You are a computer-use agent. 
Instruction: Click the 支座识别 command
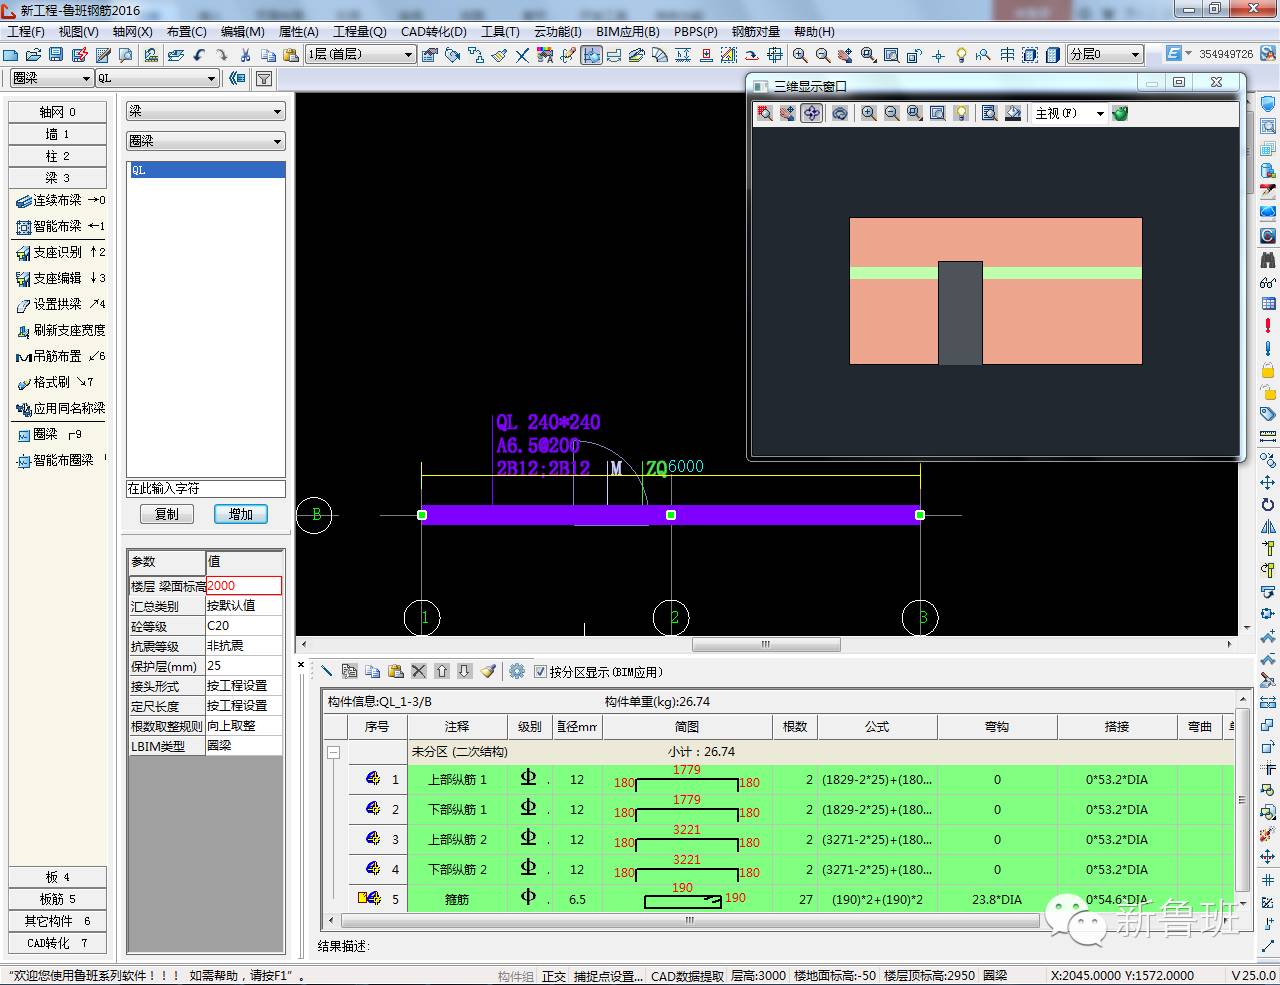click(60, 252)
